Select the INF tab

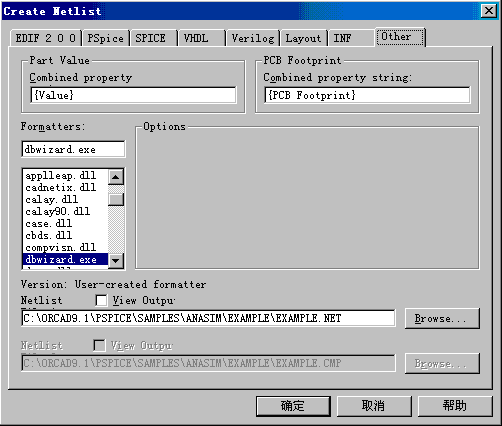351,38
